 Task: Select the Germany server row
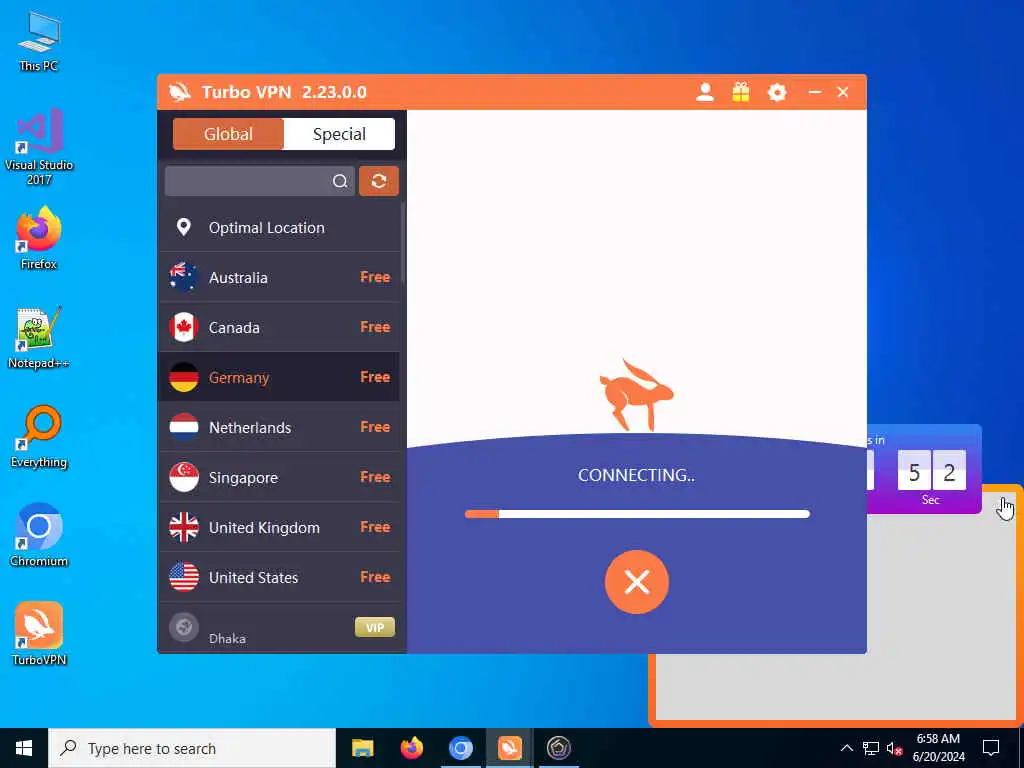point(279,377)
